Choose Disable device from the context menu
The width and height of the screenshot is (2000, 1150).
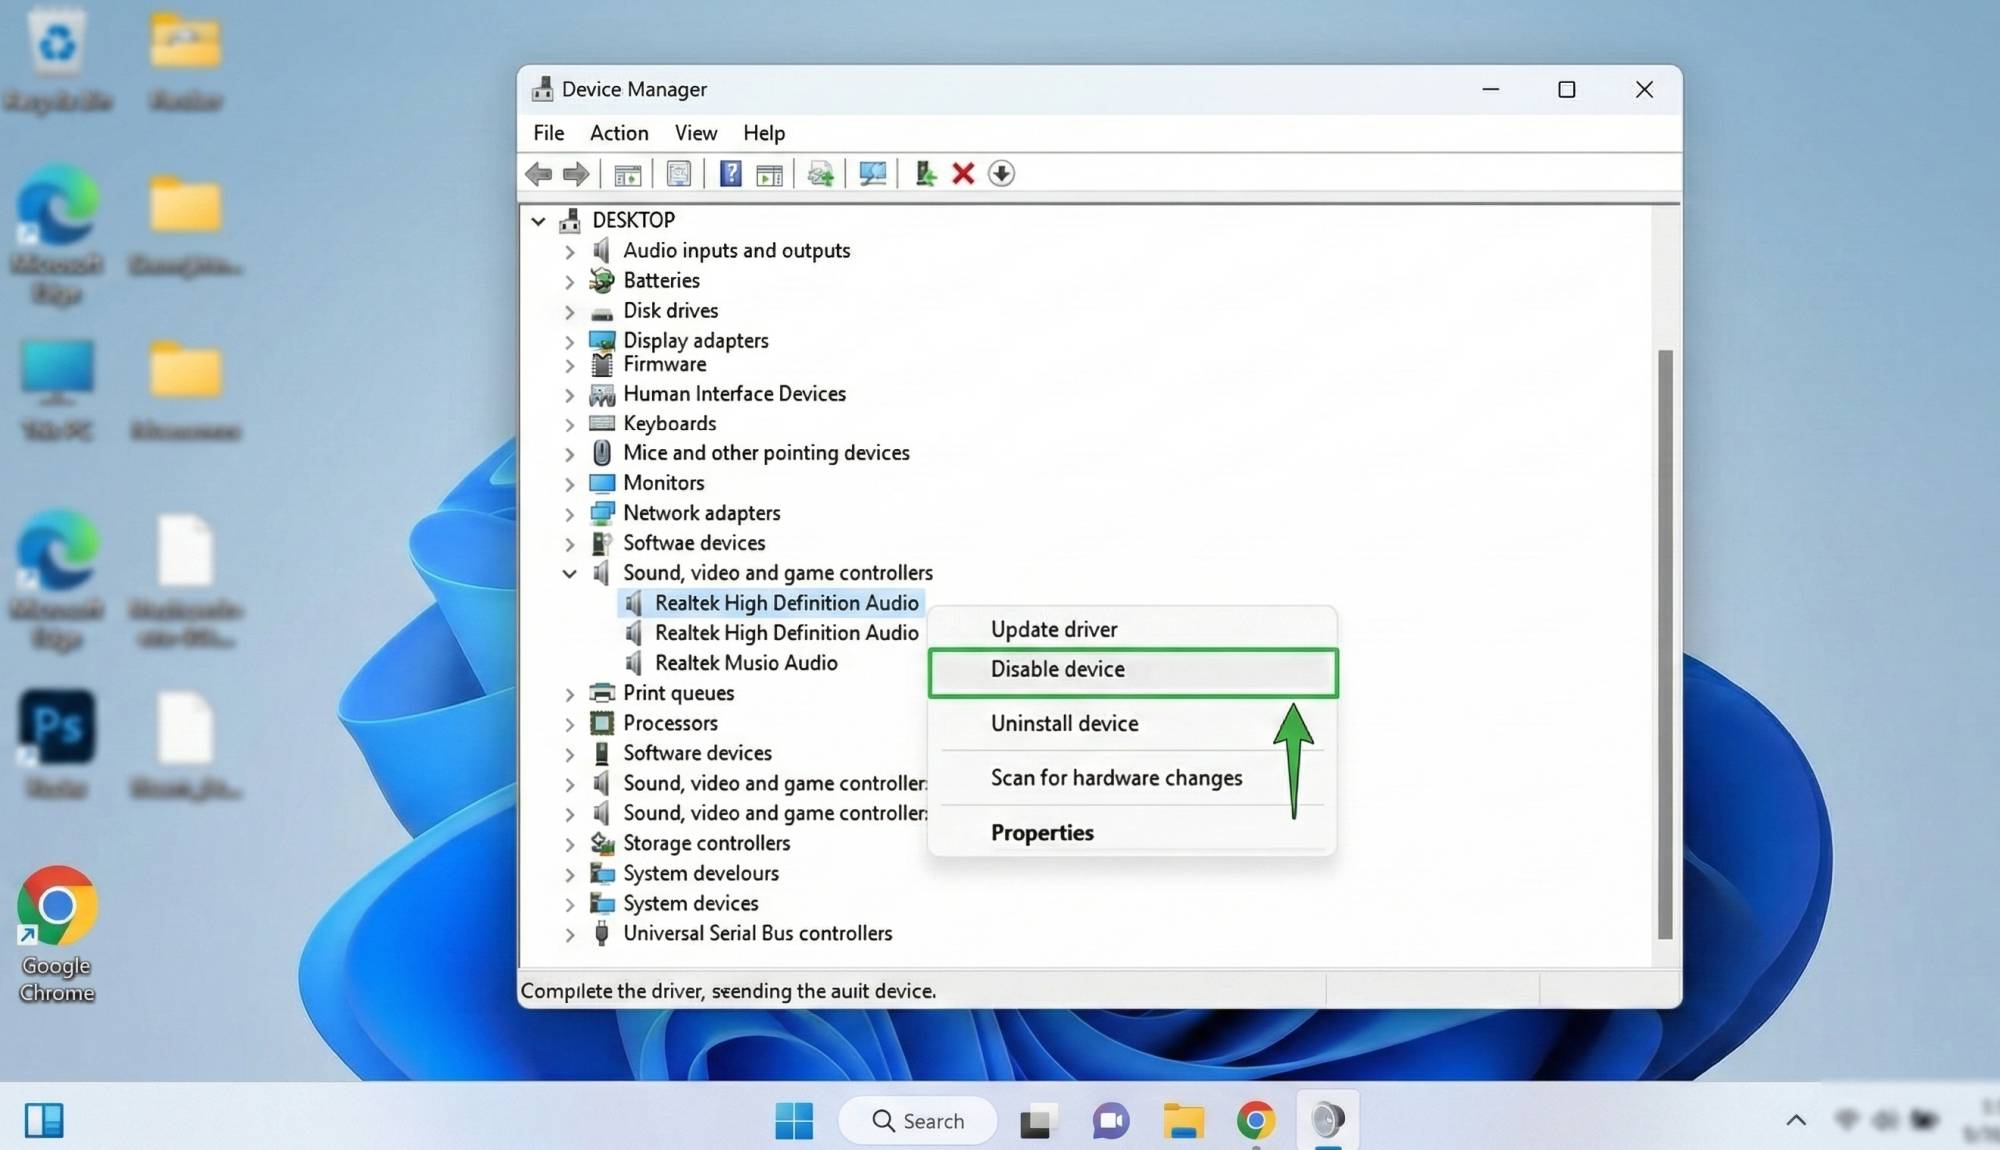pyautogui.click(x=1056, y=669)
